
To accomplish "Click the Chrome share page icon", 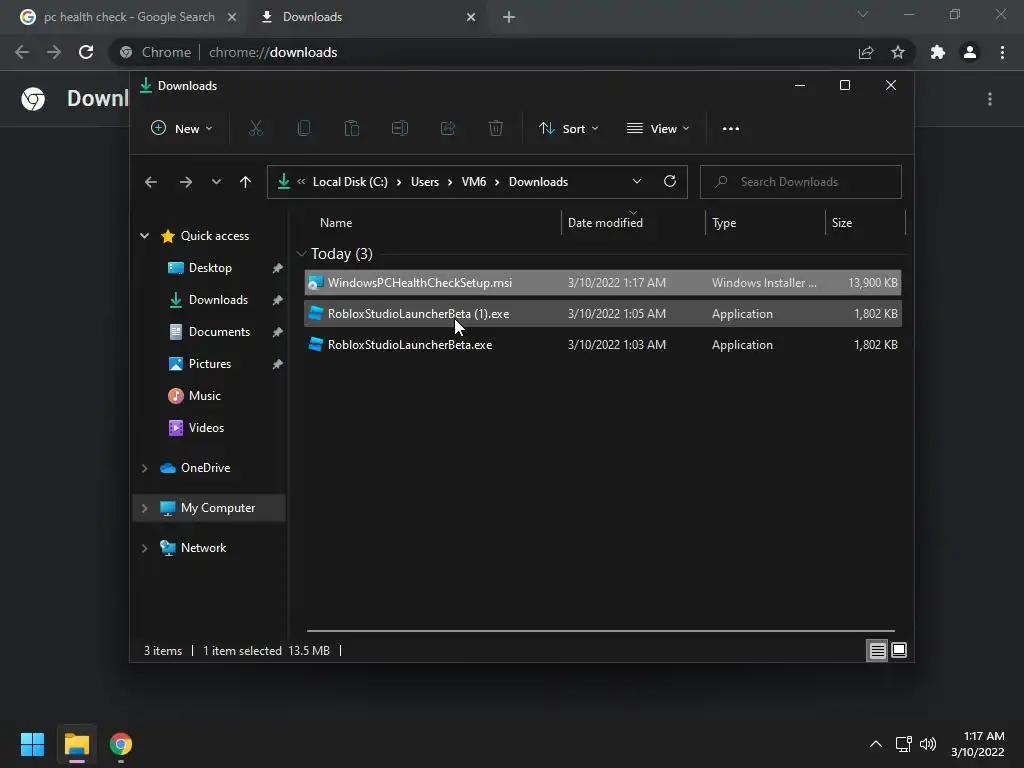I will click(x=866, y=52).
